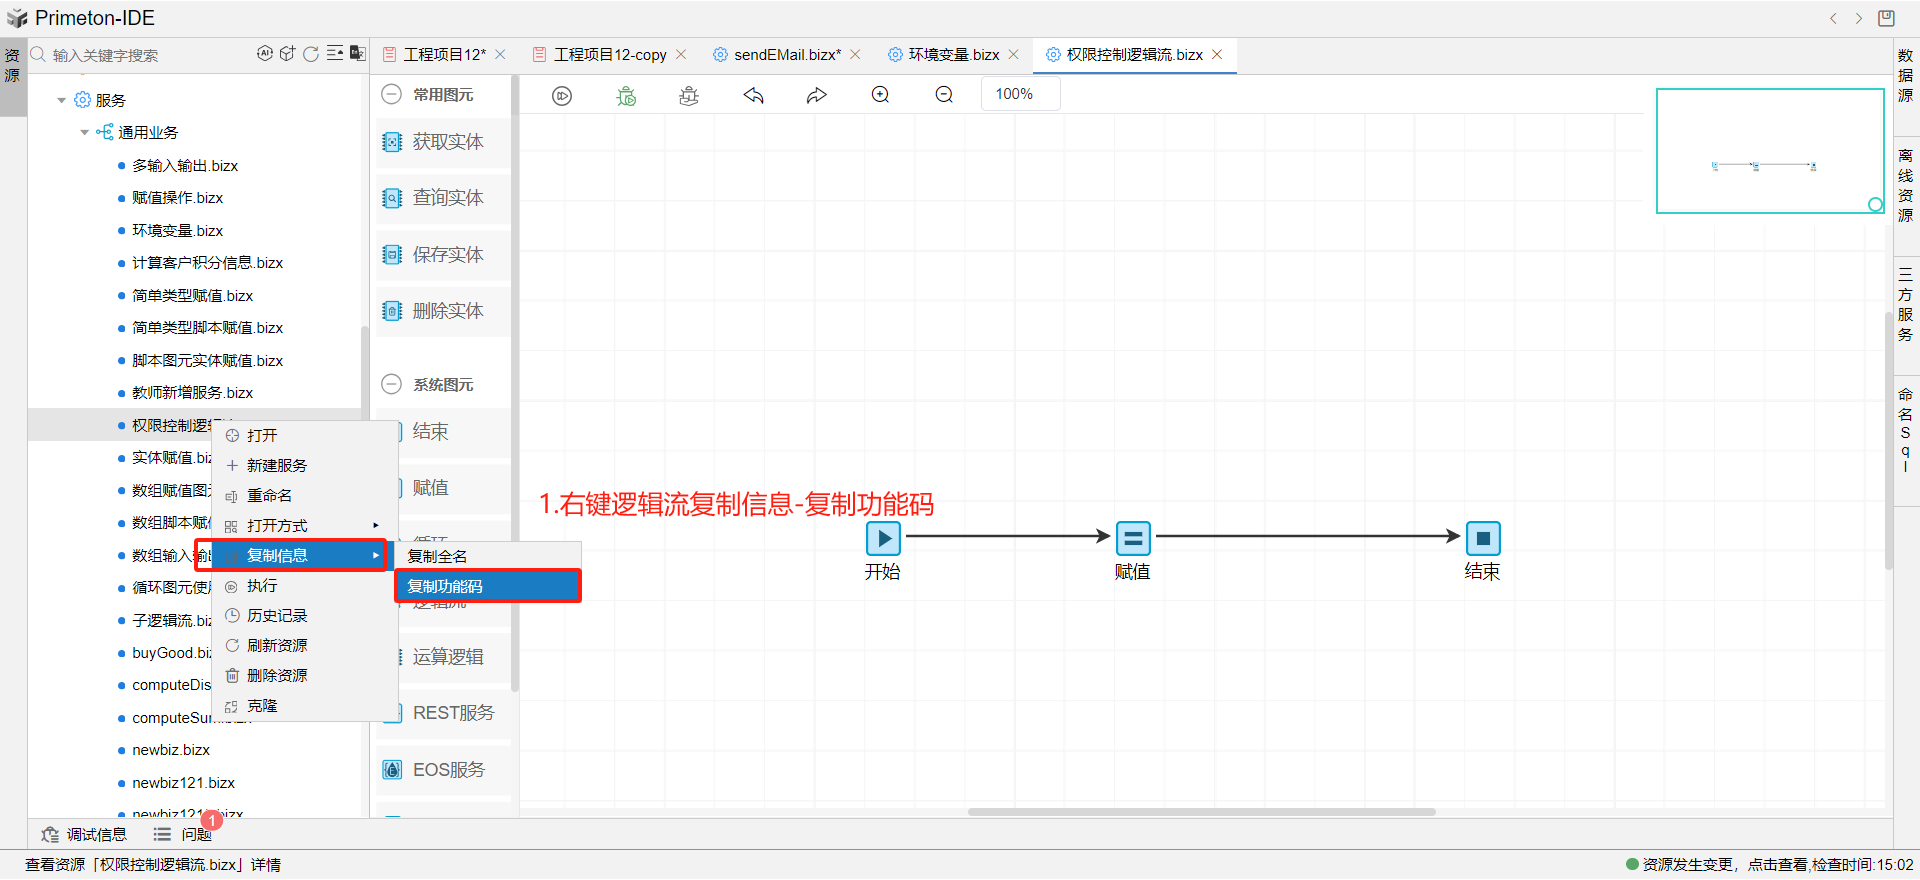Collapse the 系统图元 palette section

click(x=392, y=384)
